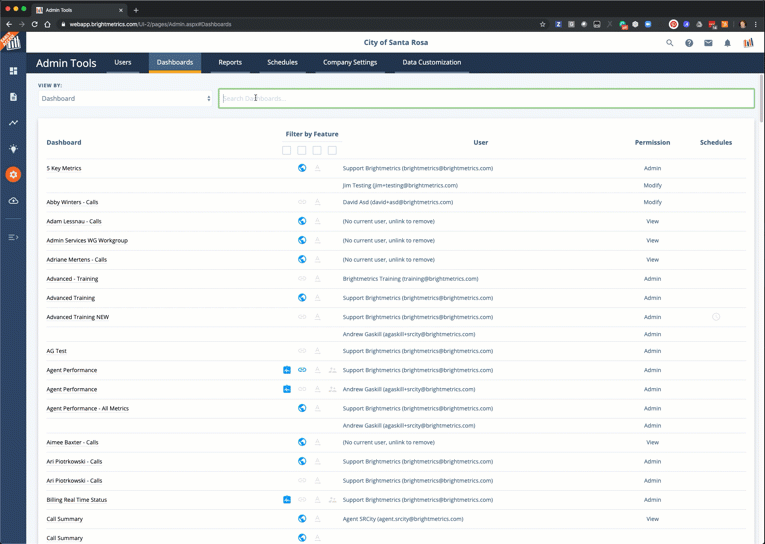Click globe icon for 5 Key Metrics
The height and width of the screenshot is (544, 765).
[x=302, y=168]
